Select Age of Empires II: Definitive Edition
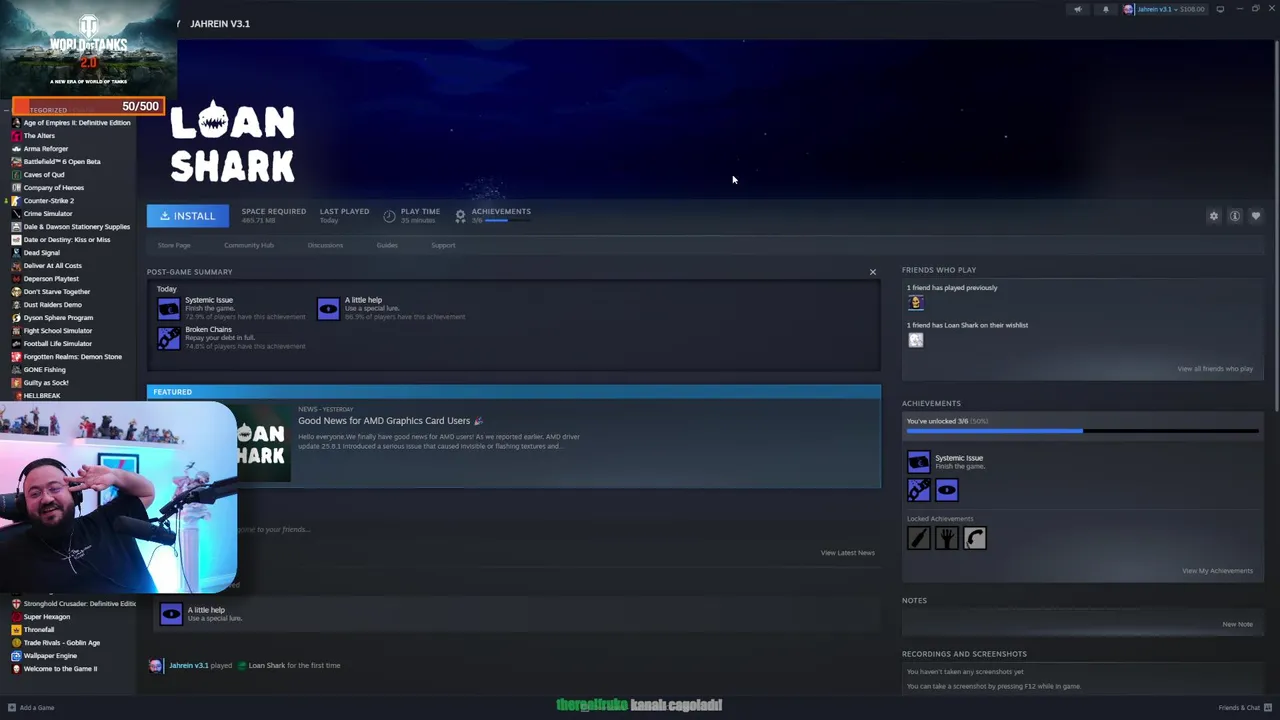This screenshot has width=1280, height=720. pos(76,122)
